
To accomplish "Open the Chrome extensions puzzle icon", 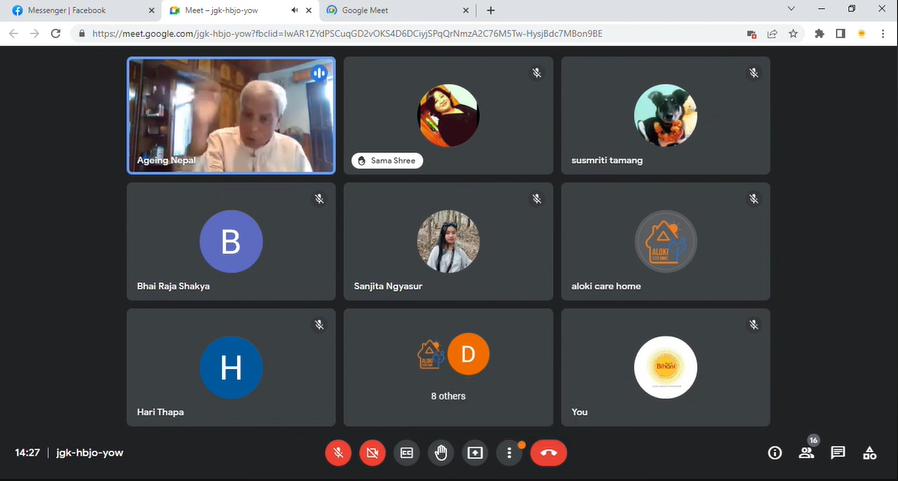I will click(x=820, y=33).
